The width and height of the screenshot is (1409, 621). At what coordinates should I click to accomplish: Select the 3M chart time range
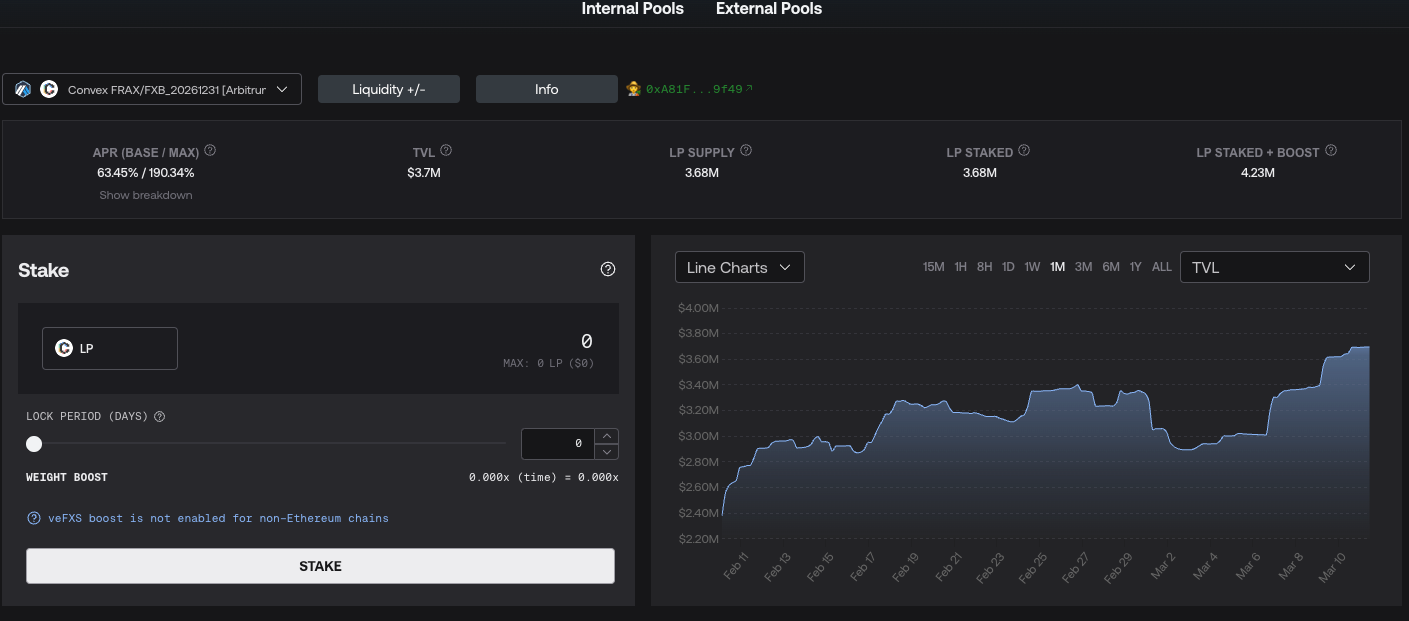(x=1083, y=267)
